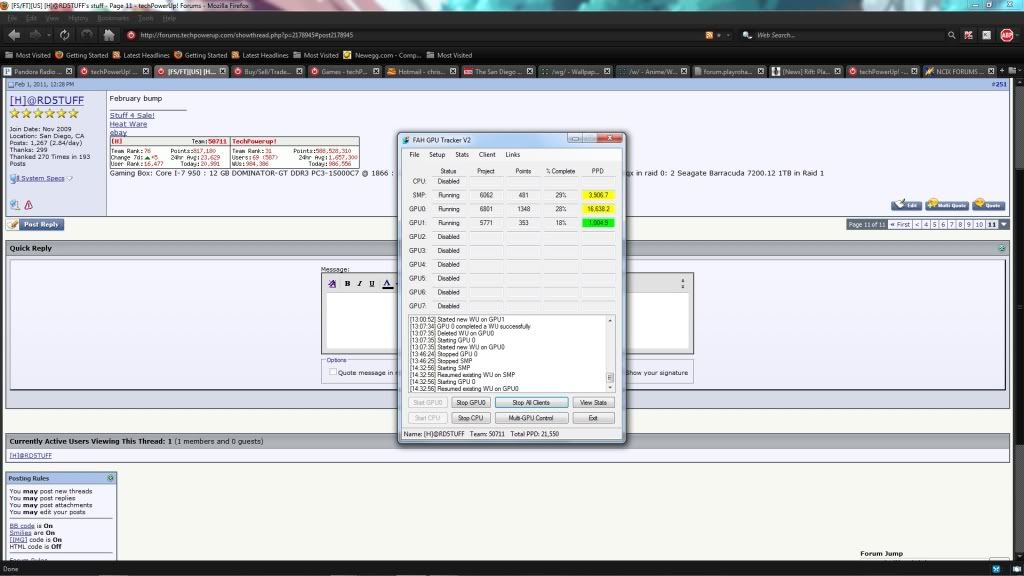This screenshot has height=576, width=1024.
Task: Open the Multi-GPU Control button
Action: point(531,418)
